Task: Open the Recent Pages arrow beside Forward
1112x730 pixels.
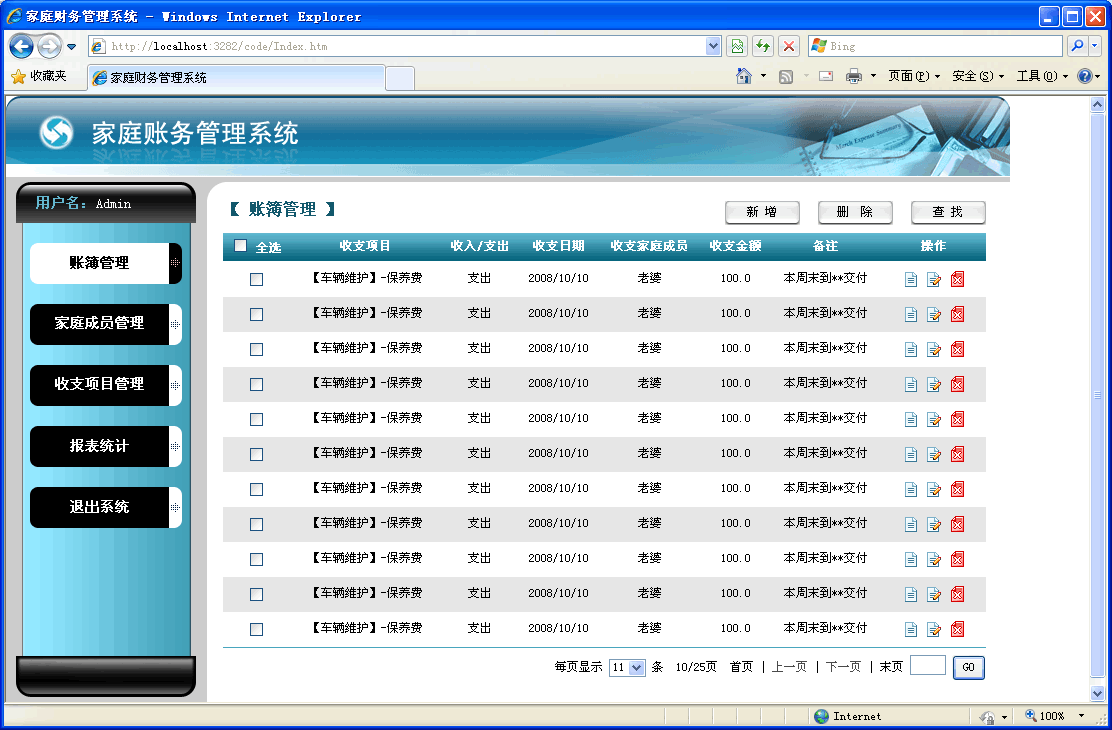Action: coord(72,47)
